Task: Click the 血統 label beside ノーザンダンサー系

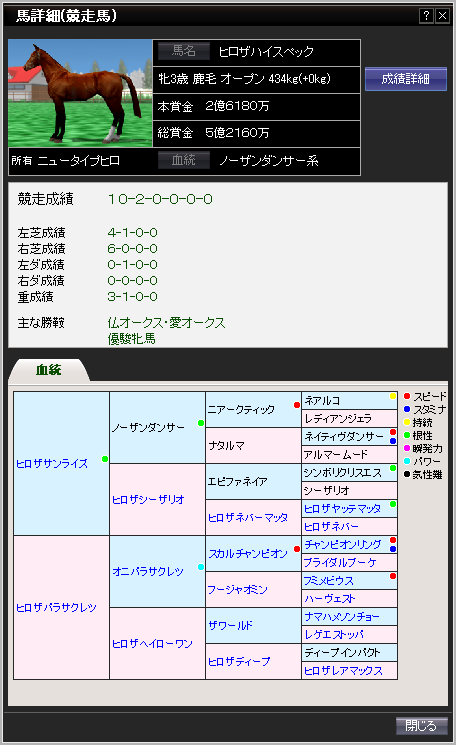Action: tap(184, 160)
